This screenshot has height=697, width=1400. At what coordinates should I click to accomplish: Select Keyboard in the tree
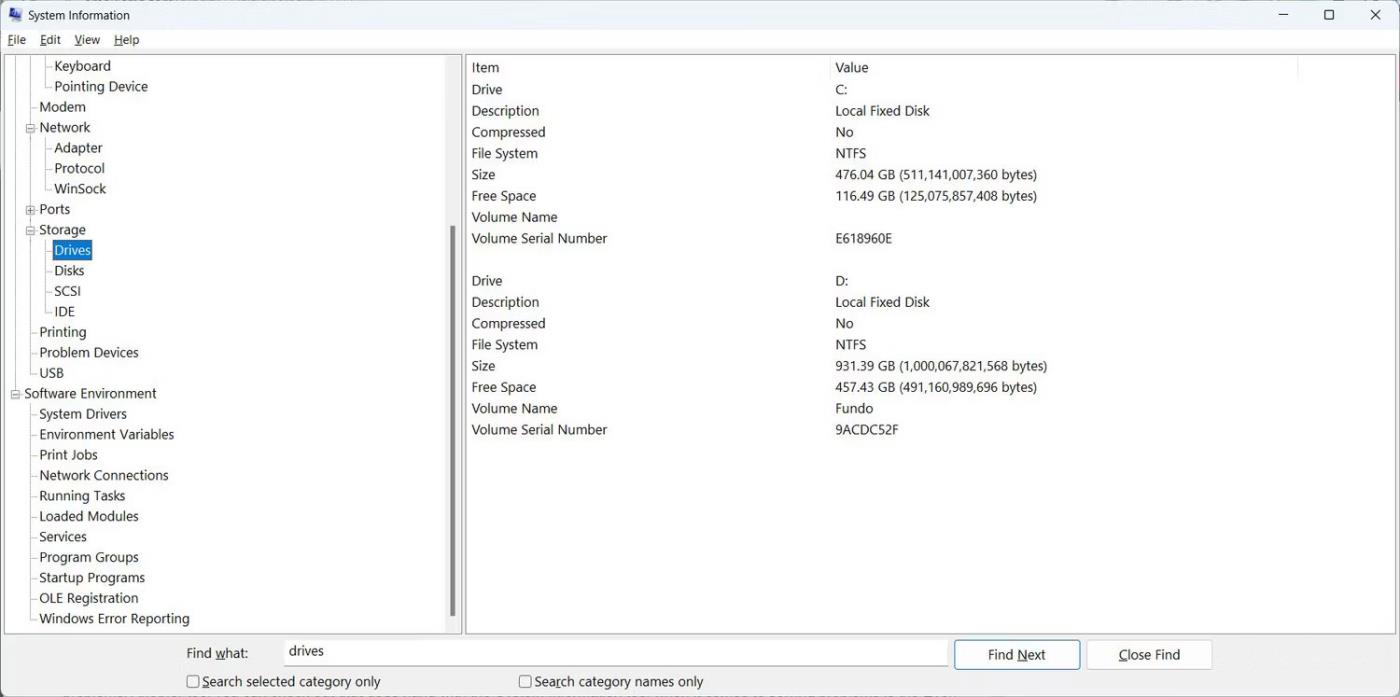point(82,66)
